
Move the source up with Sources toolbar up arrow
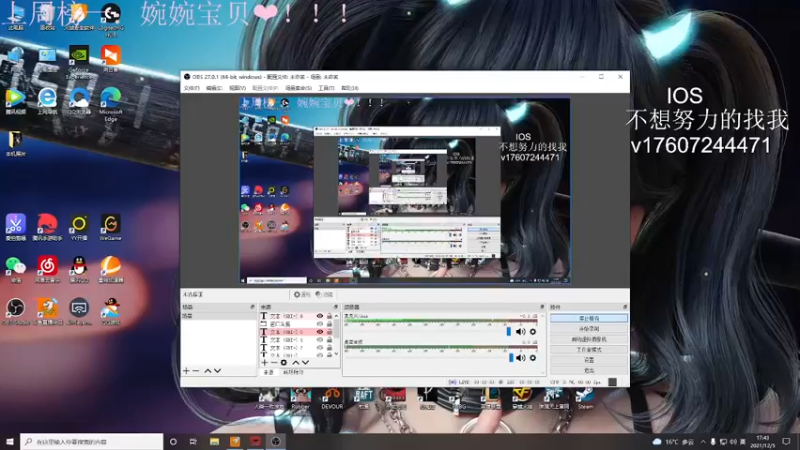tap(295, 362)
